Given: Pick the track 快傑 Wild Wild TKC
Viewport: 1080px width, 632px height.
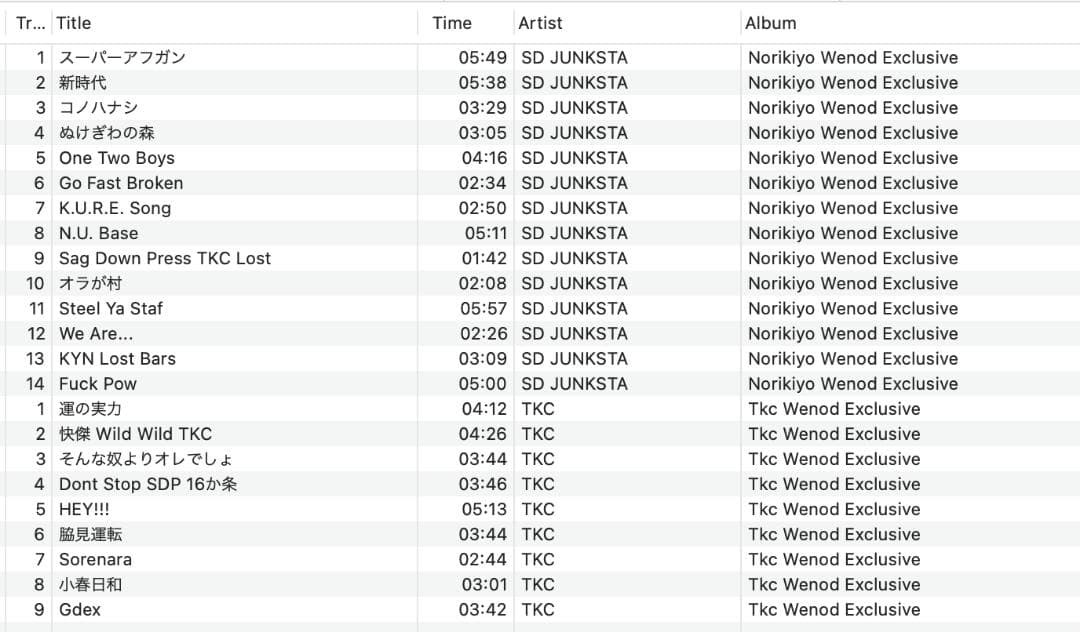Looking at the screenshot, I should pyautogui.click(x=135, y=434).
